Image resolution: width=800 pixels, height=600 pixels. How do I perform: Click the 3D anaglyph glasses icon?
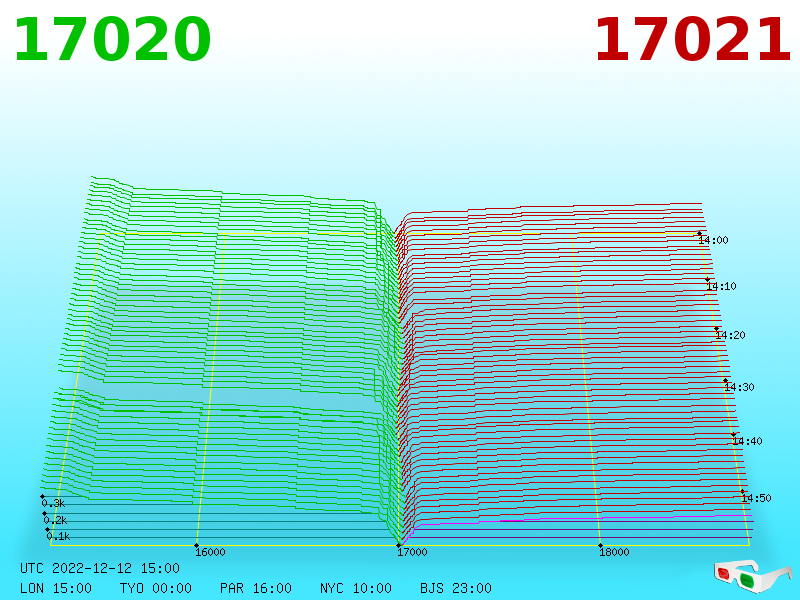[x=752, y=575]
